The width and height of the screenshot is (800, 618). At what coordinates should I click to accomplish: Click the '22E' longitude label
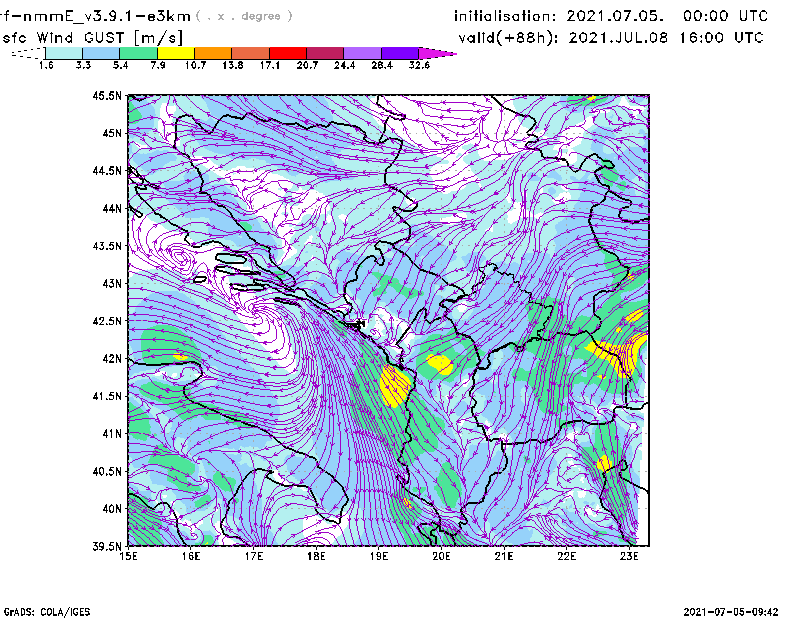[x=566, y=556]
